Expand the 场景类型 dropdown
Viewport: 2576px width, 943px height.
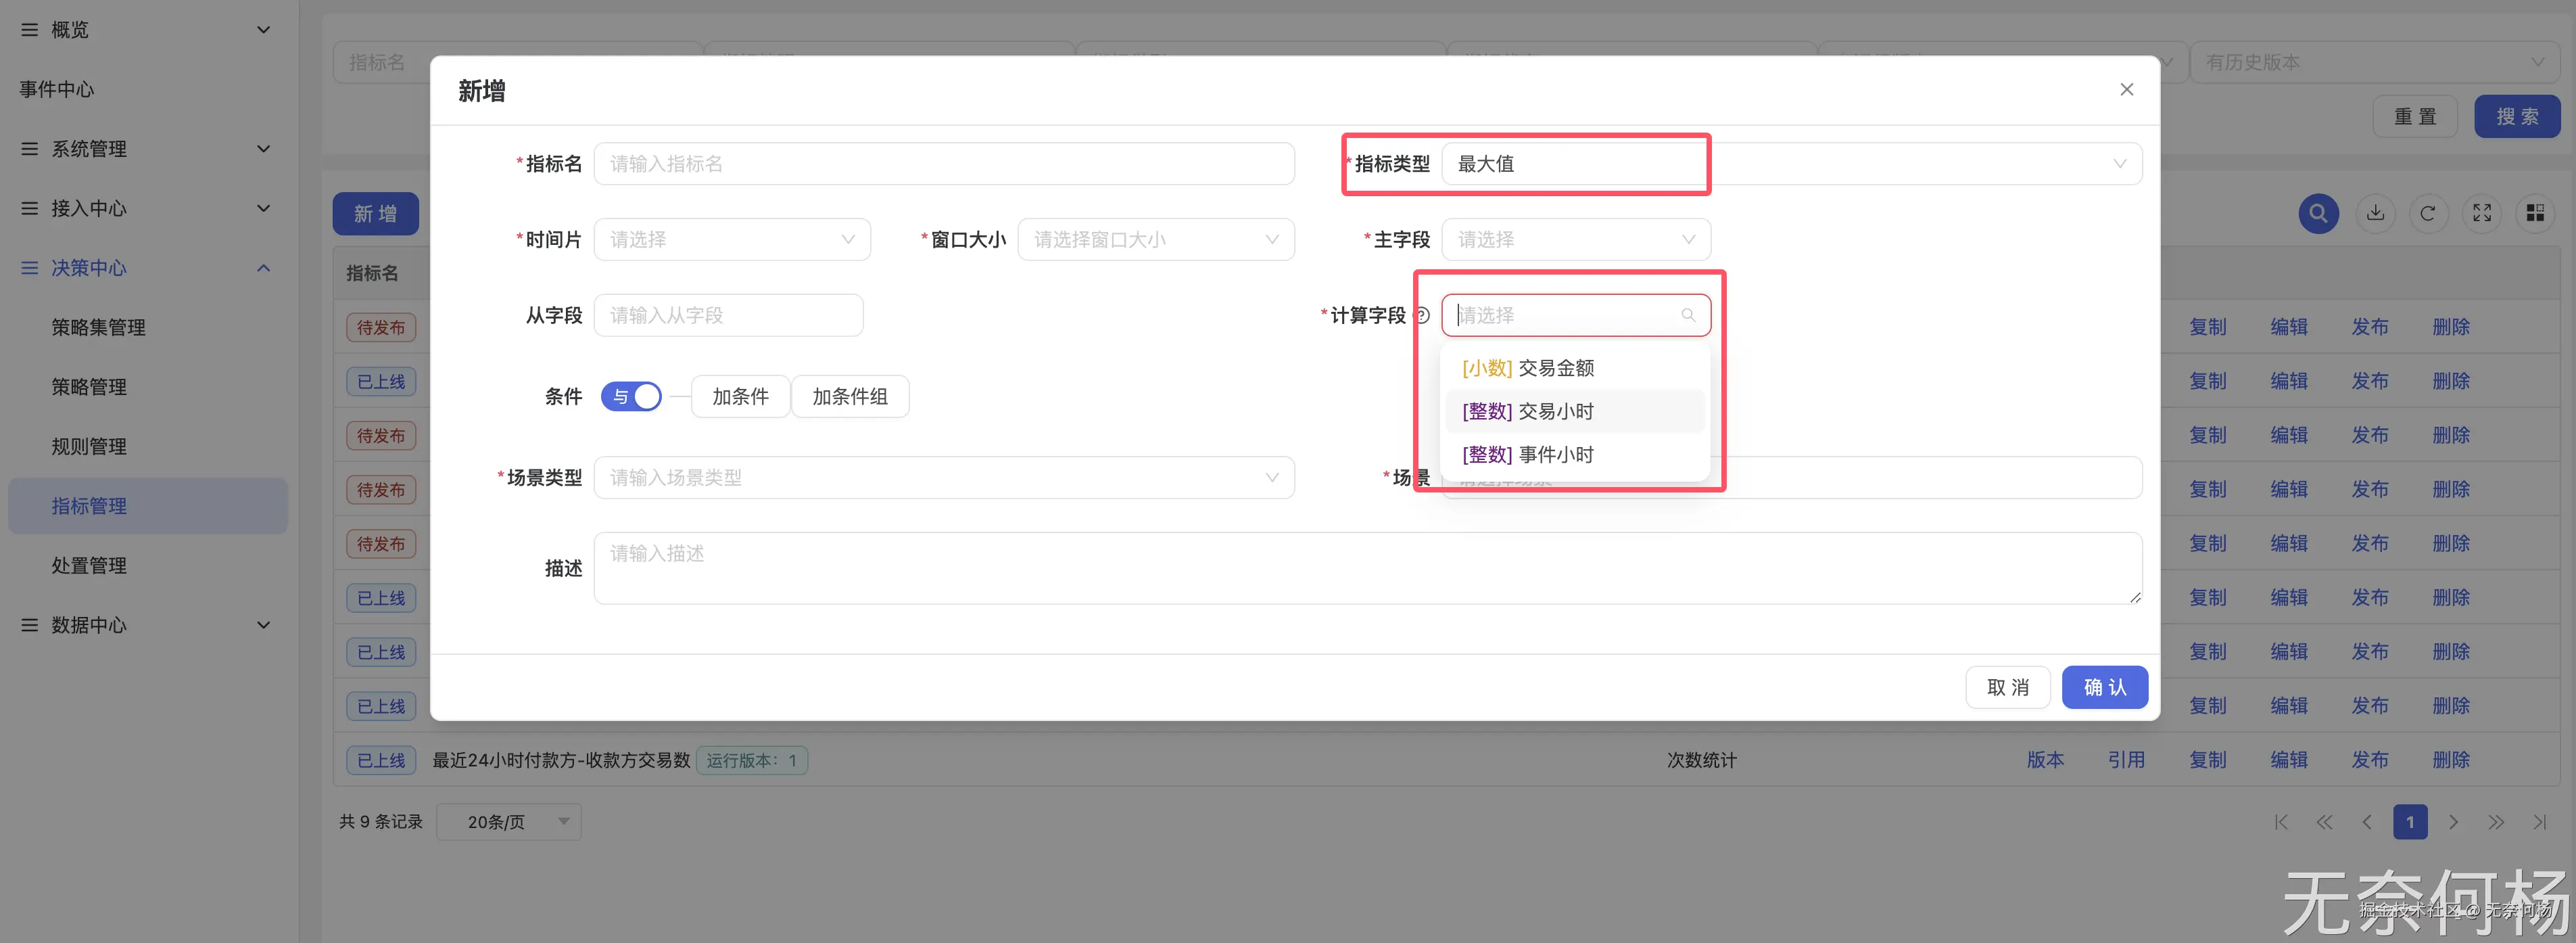pyautogui.click(x=943, y=478)
